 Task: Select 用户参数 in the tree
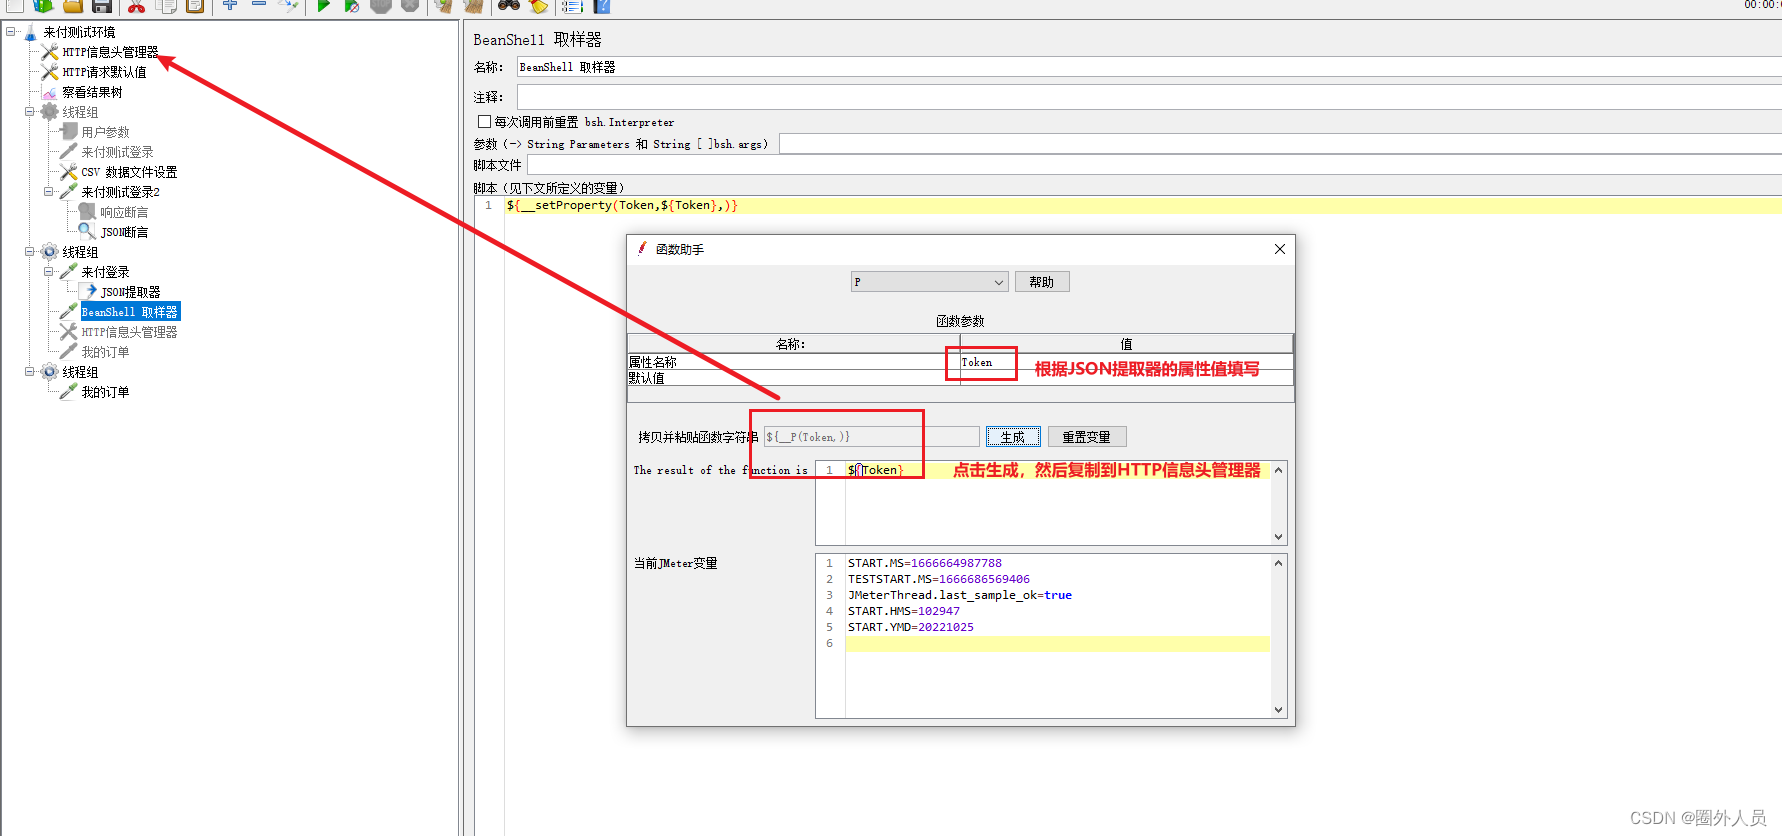click(105, 132)
